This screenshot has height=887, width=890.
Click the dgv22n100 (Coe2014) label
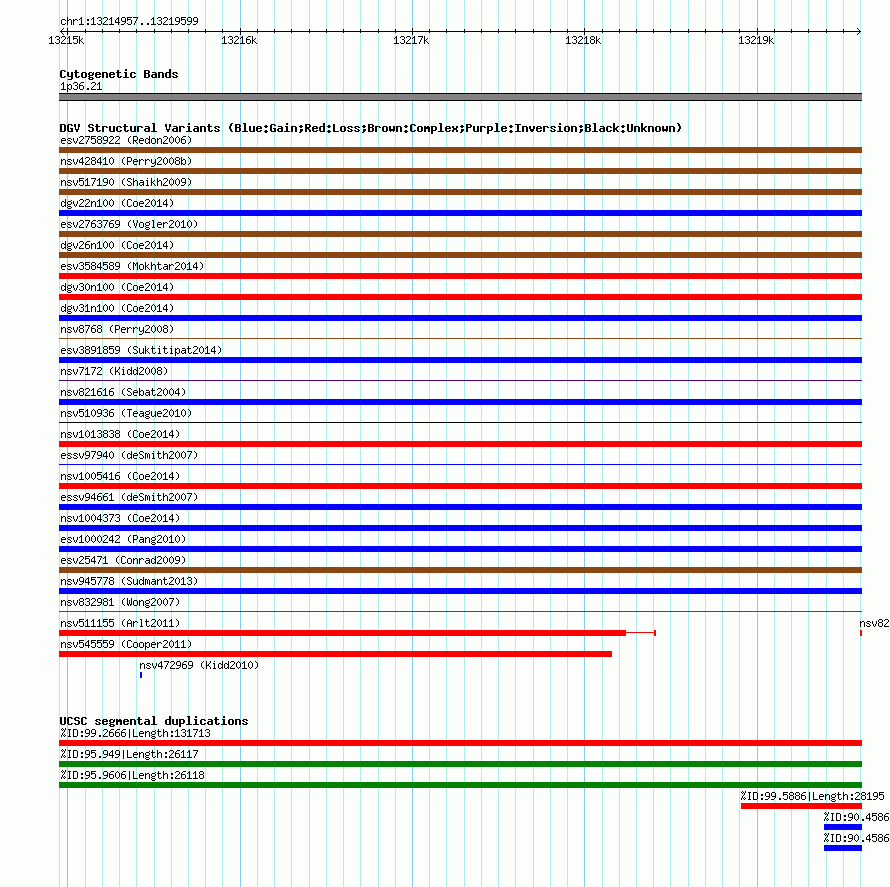[117, 203]
